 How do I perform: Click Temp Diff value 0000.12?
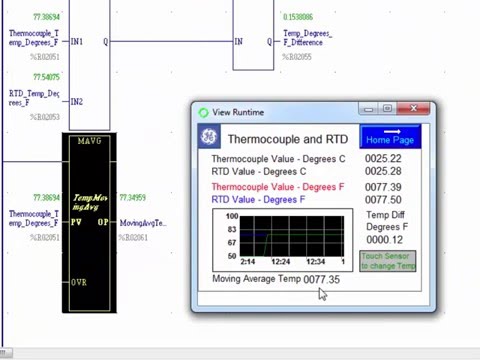384,240
